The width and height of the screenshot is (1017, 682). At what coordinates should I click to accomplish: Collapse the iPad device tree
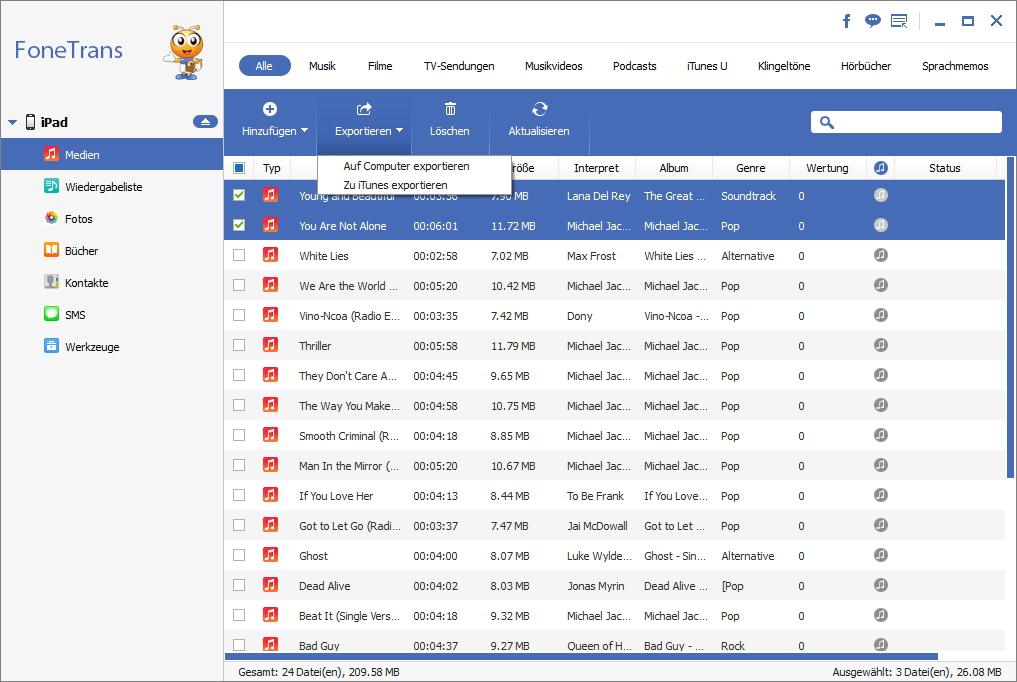12,123
